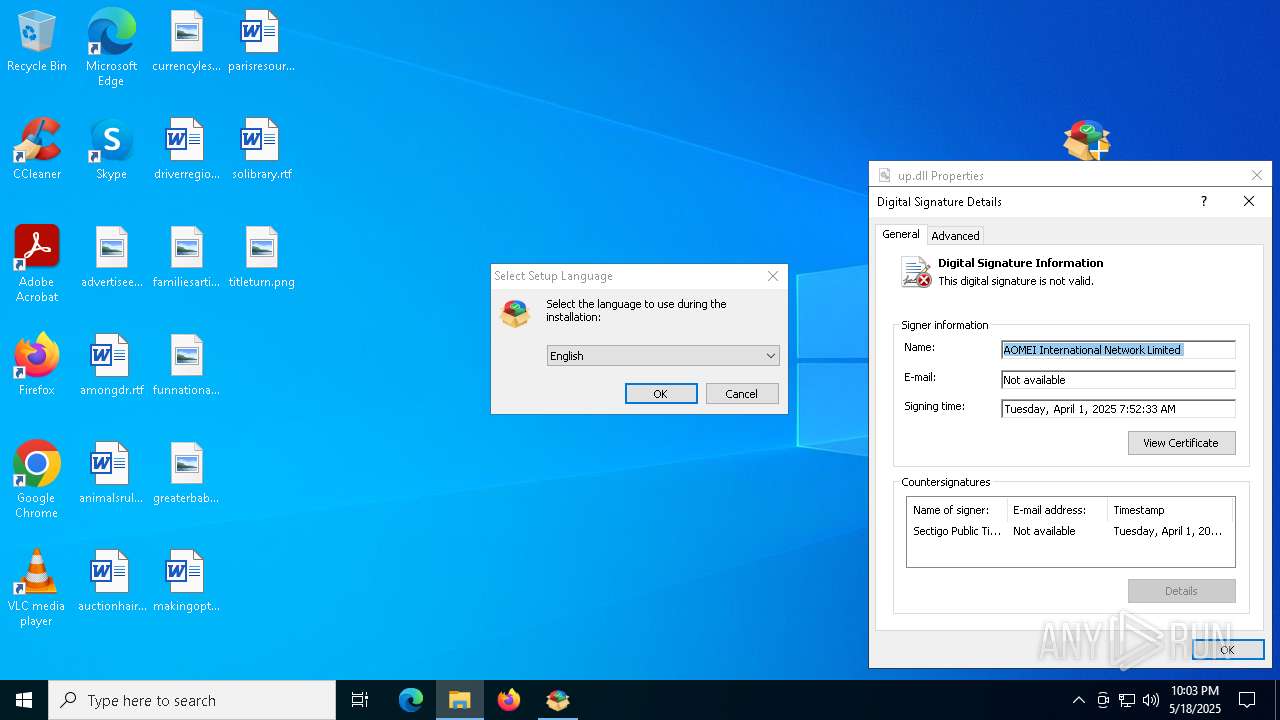1280x720 pixels.
Task: Switch to setup installer taskbar icon
Action: click(558, 700)
